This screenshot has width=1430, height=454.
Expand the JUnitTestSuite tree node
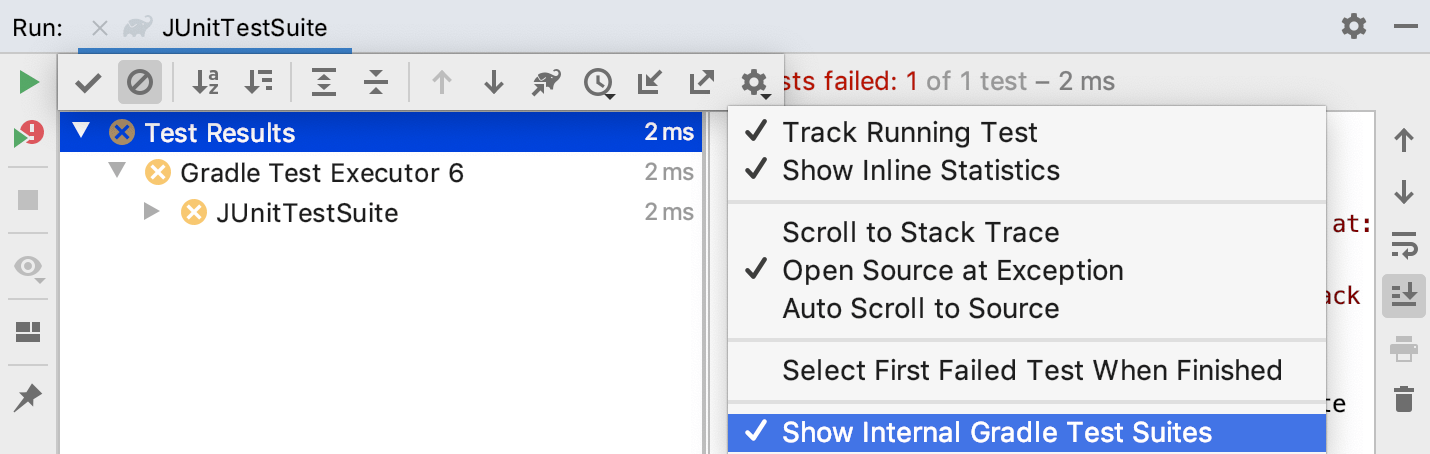point(152,212)
